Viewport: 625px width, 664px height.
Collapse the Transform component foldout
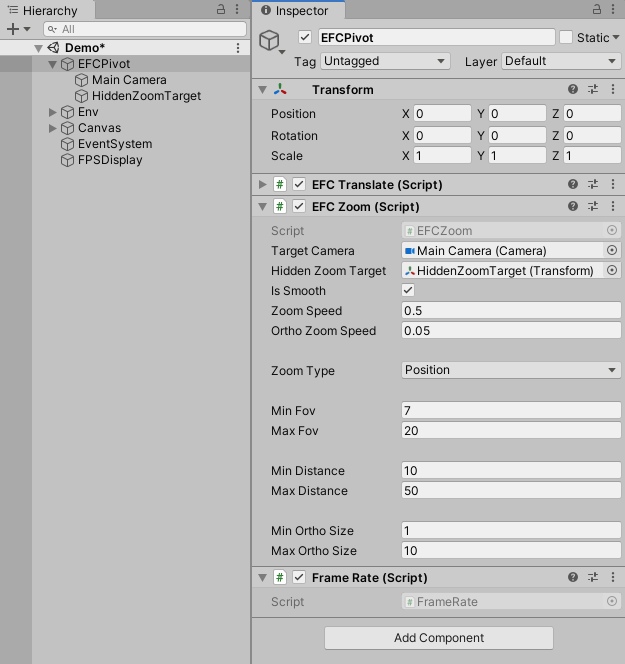[263, 90]
